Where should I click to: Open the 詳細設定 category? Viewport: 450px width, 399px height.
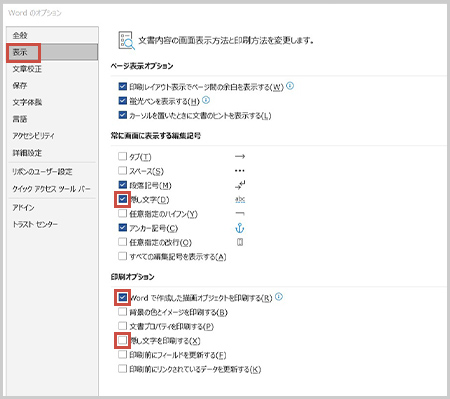coord(52,153)
